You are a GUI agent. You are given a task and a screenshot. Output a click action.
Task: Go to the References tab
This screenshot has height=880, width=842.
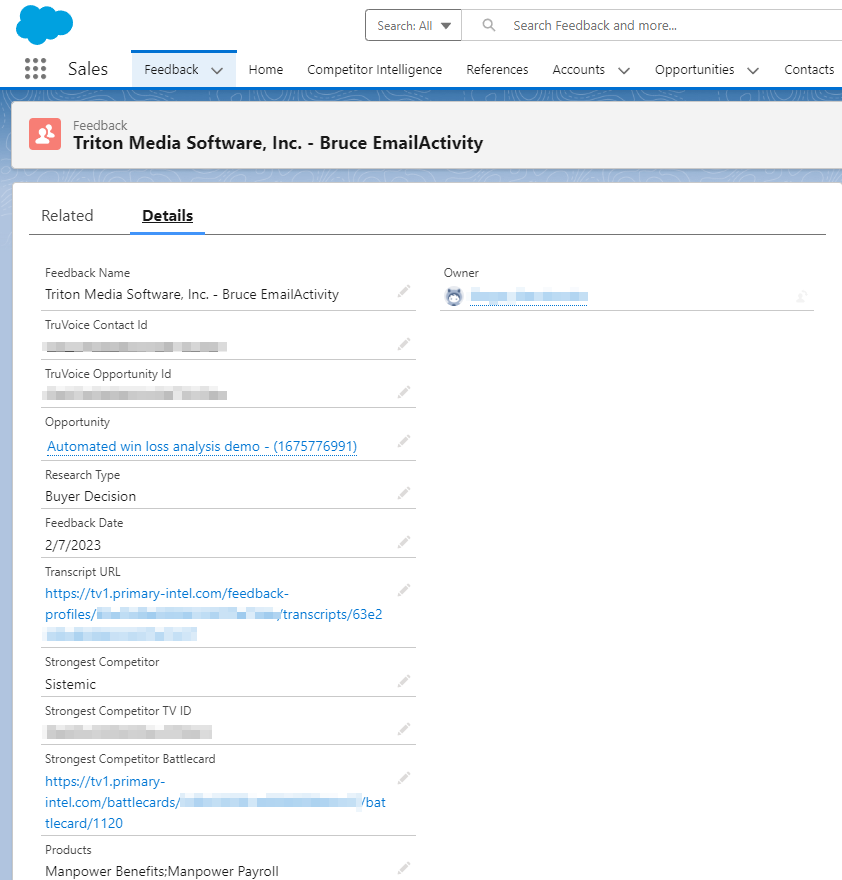point(497,70)
